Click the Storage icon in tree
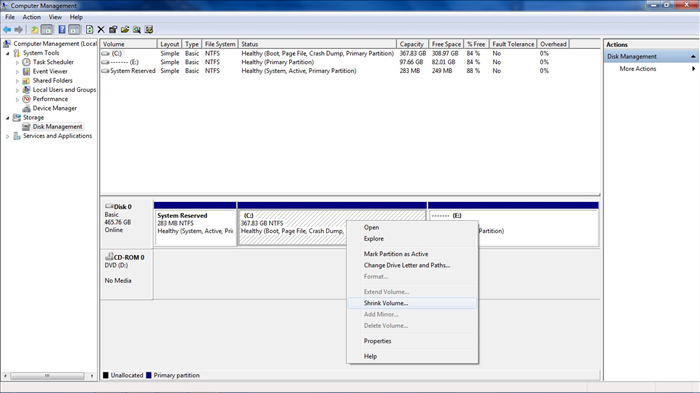 [x=17, y=117]
